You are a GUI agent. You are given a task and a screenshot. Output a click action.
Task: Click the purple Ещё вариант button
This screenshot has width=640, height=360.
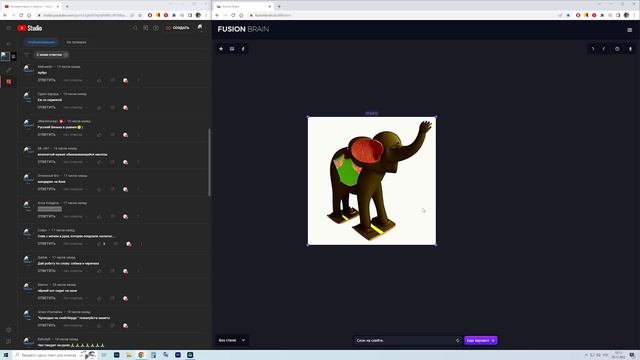pyautogui.click(x=480, y=340)
